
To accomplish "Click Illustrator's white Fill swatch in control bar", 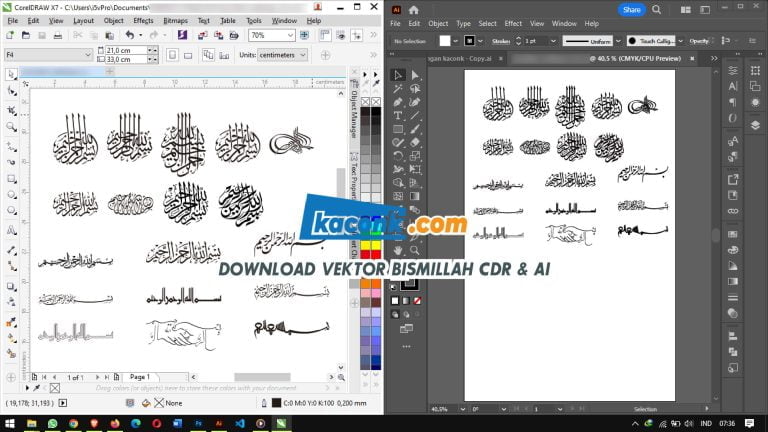I will [x=445, y=41].
